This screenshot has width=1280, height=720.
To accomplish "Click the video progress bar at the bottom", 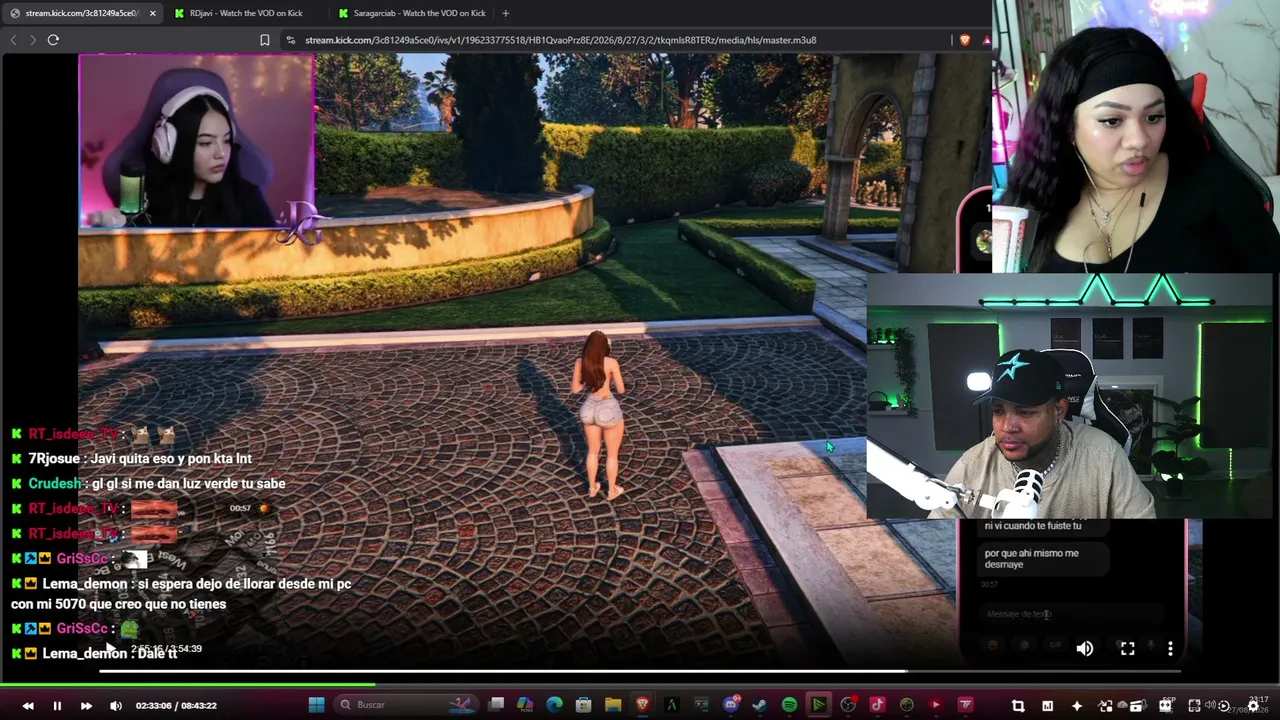I will [640, 685].
